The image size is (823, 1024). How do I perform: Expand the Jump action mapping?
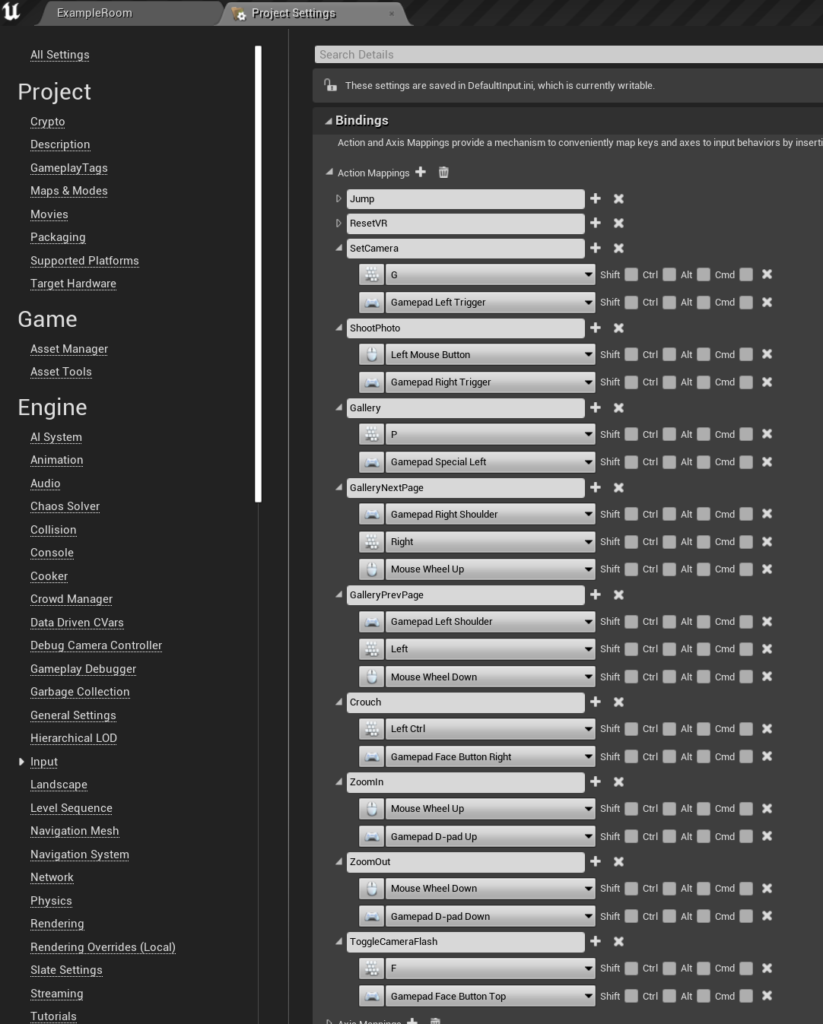(339, 199)
